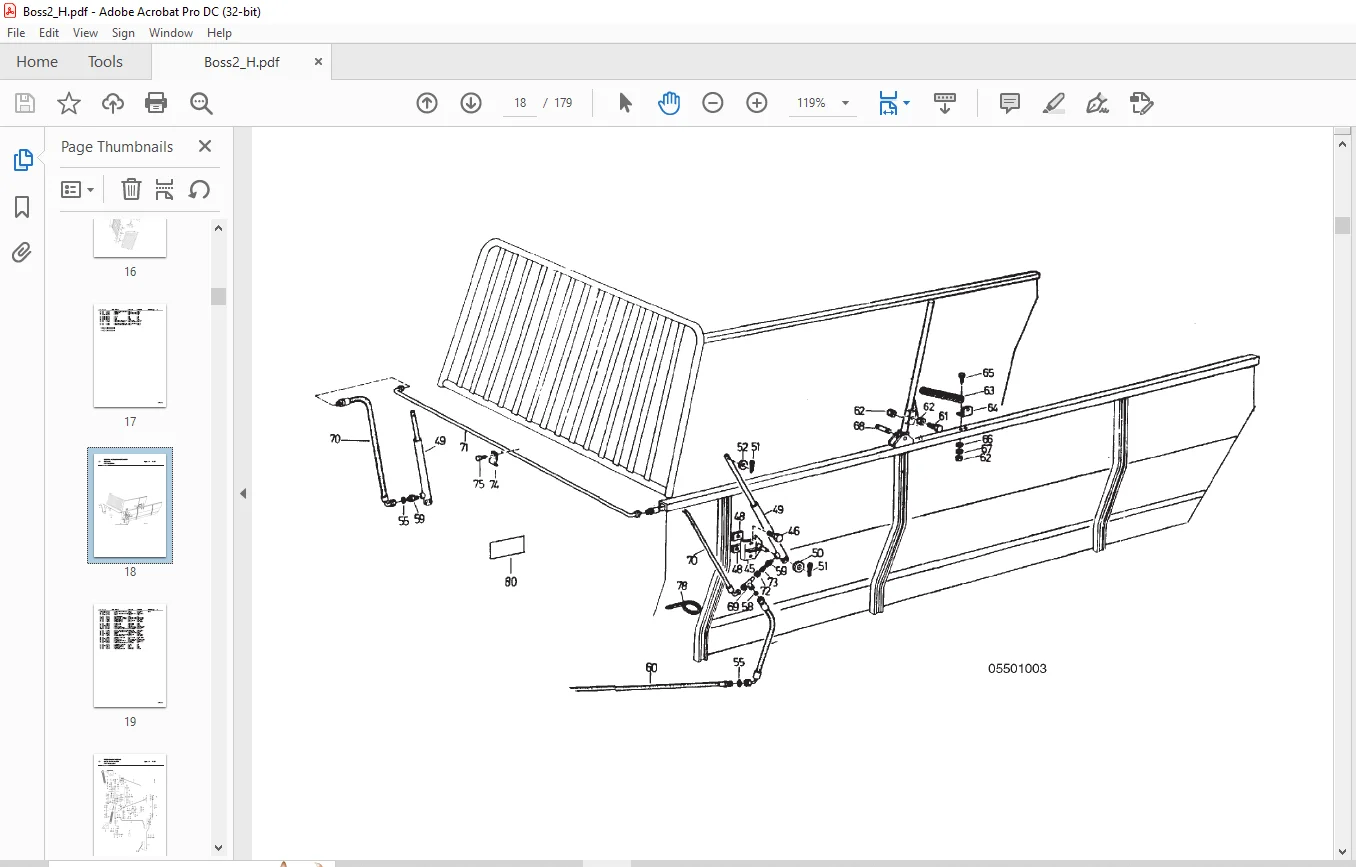Choose the selection arrow tool
1356x867 pixels.
625,103
